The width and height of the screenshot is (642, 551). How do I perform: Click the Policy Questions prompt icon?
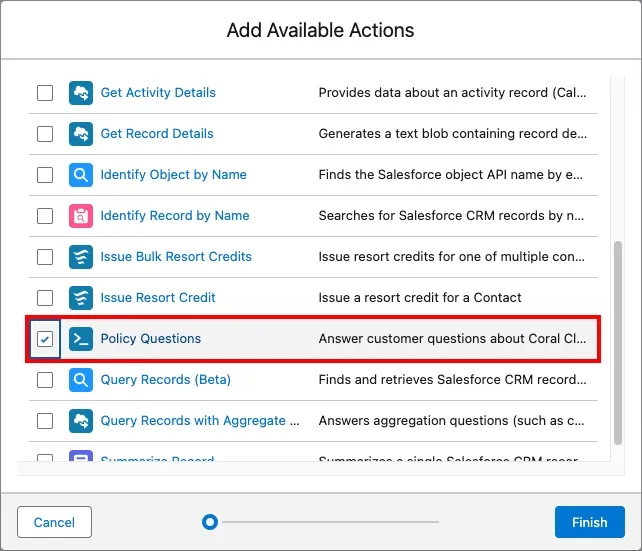pos(81,339)
